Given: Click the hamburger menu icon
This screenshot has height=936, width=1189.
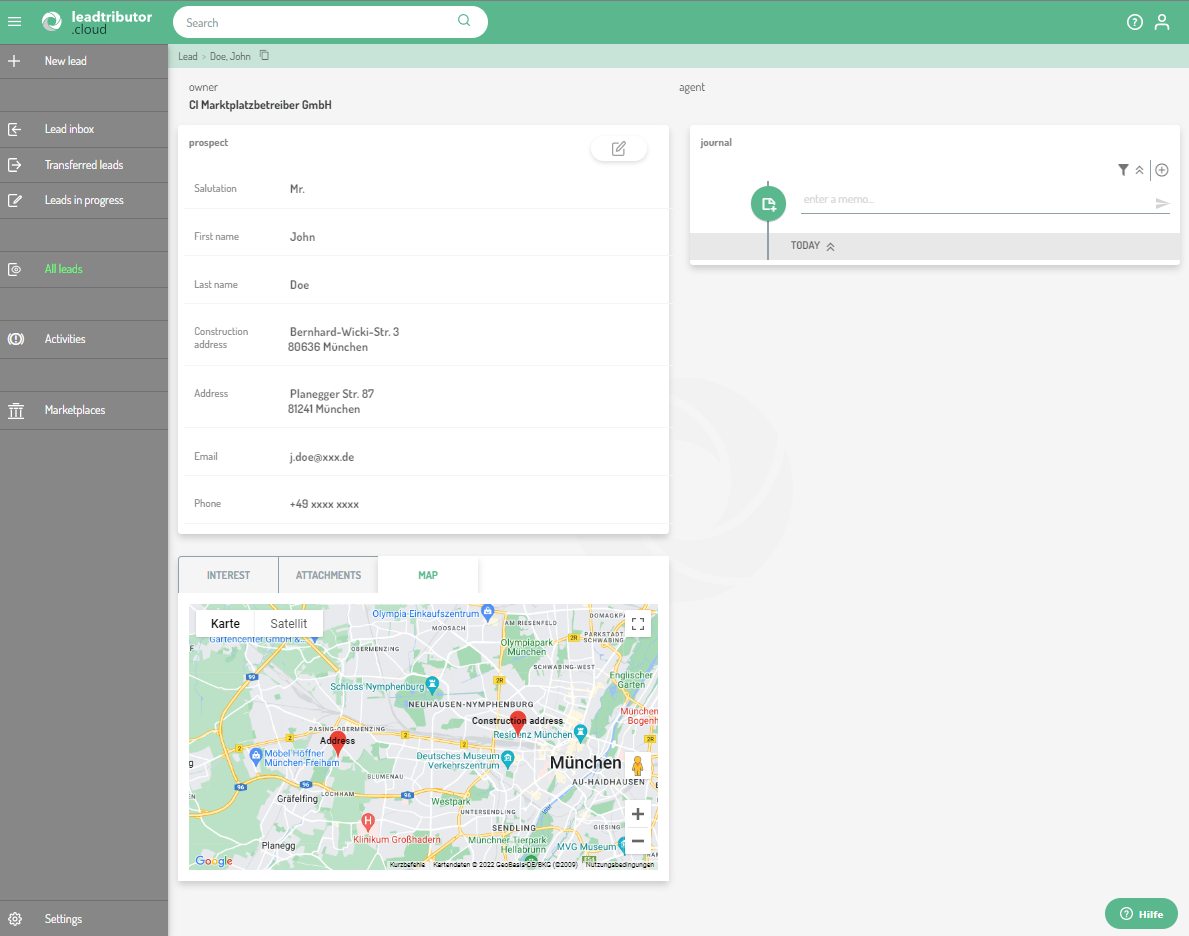Looking at the screenshot, I should coord(15,22).
